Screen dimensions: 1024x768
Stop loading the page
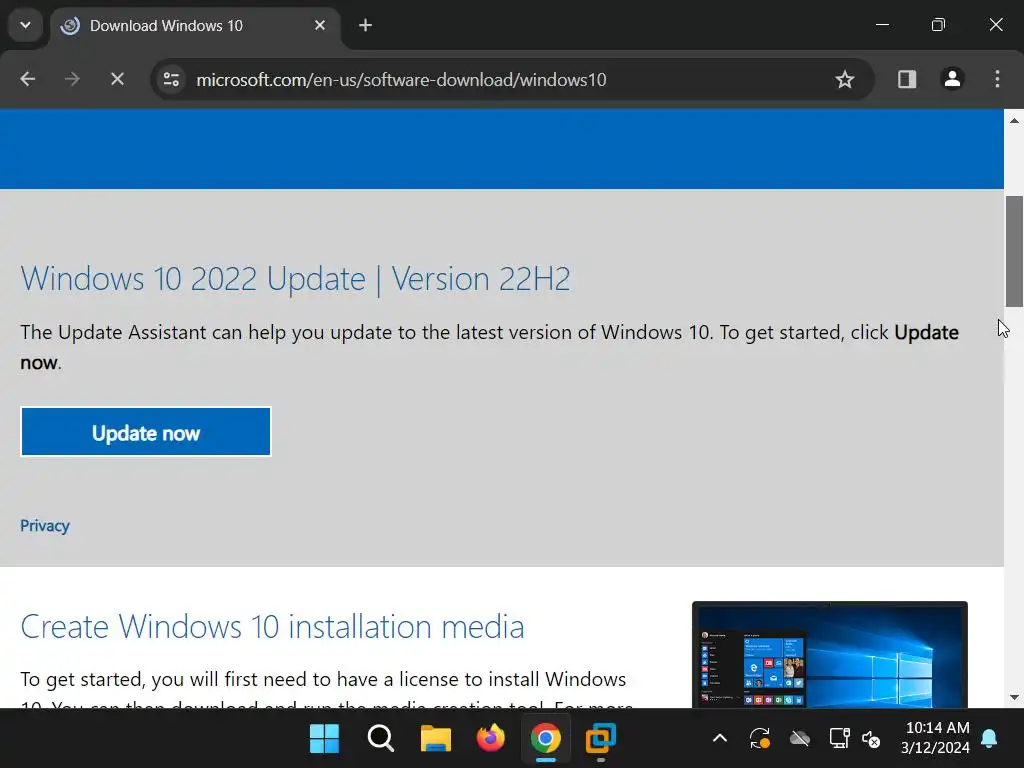point(117,79)
